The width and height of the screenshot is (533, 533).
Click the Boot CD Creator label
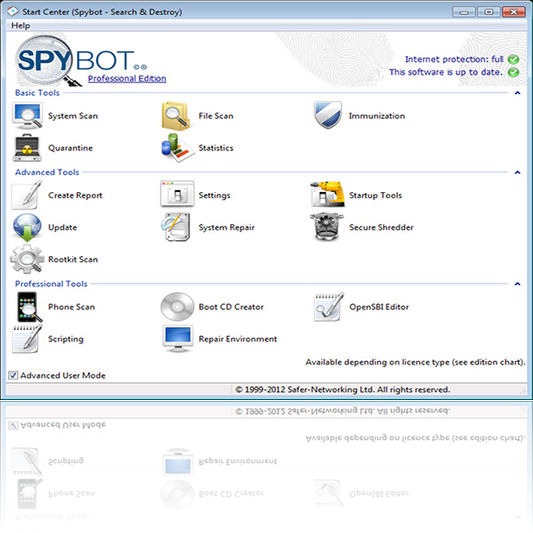(231, 307)
